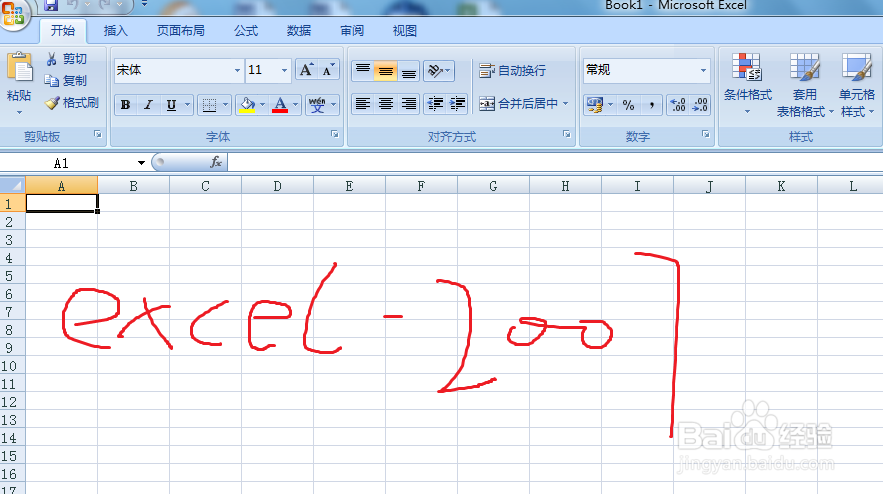Select the column D header
The width and height of the screenshot is (883, 494).
[278, 186]
